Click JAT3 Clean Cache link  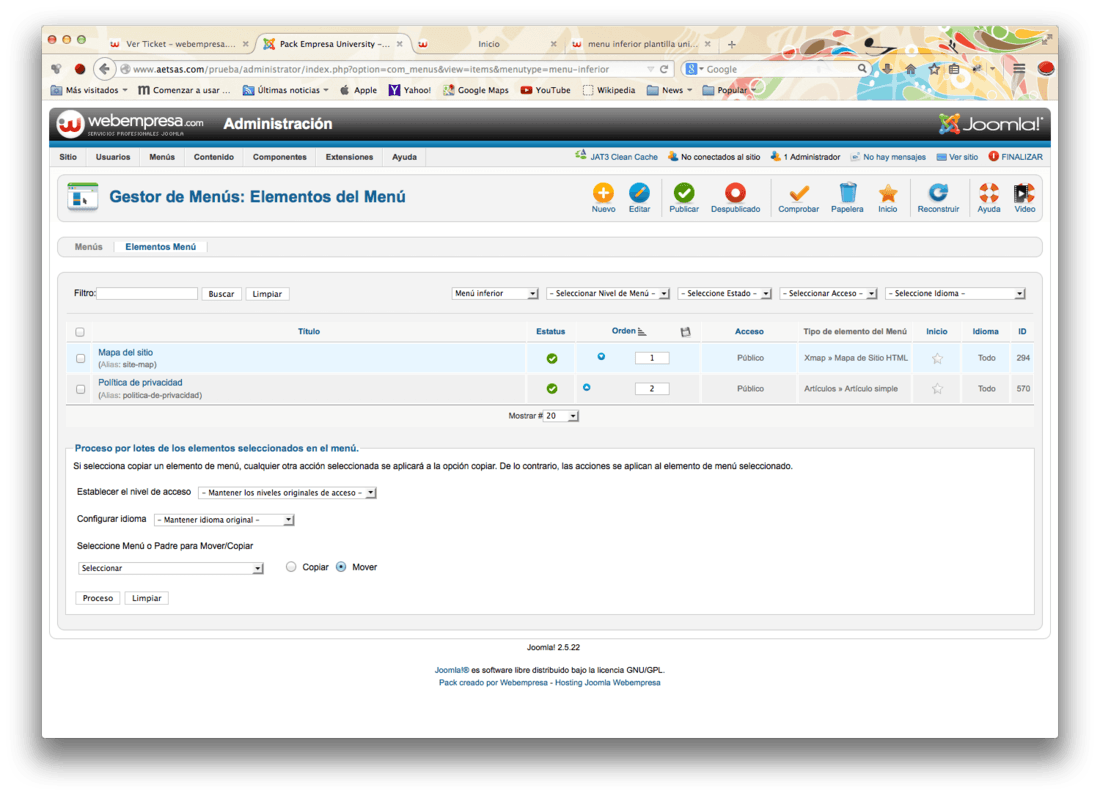coord(617,157)
